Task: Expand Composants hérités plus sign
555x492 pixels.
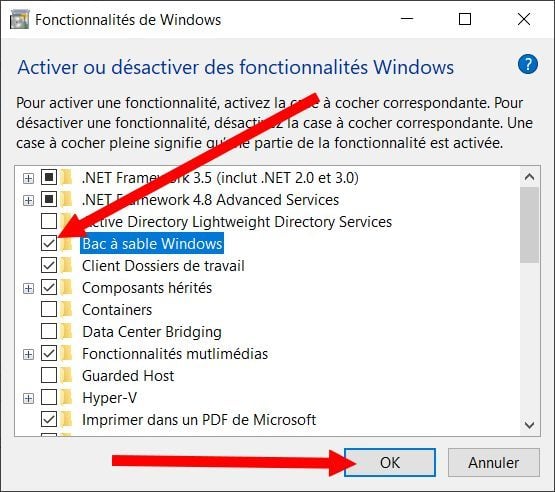Action: click(x=28, y=288)
